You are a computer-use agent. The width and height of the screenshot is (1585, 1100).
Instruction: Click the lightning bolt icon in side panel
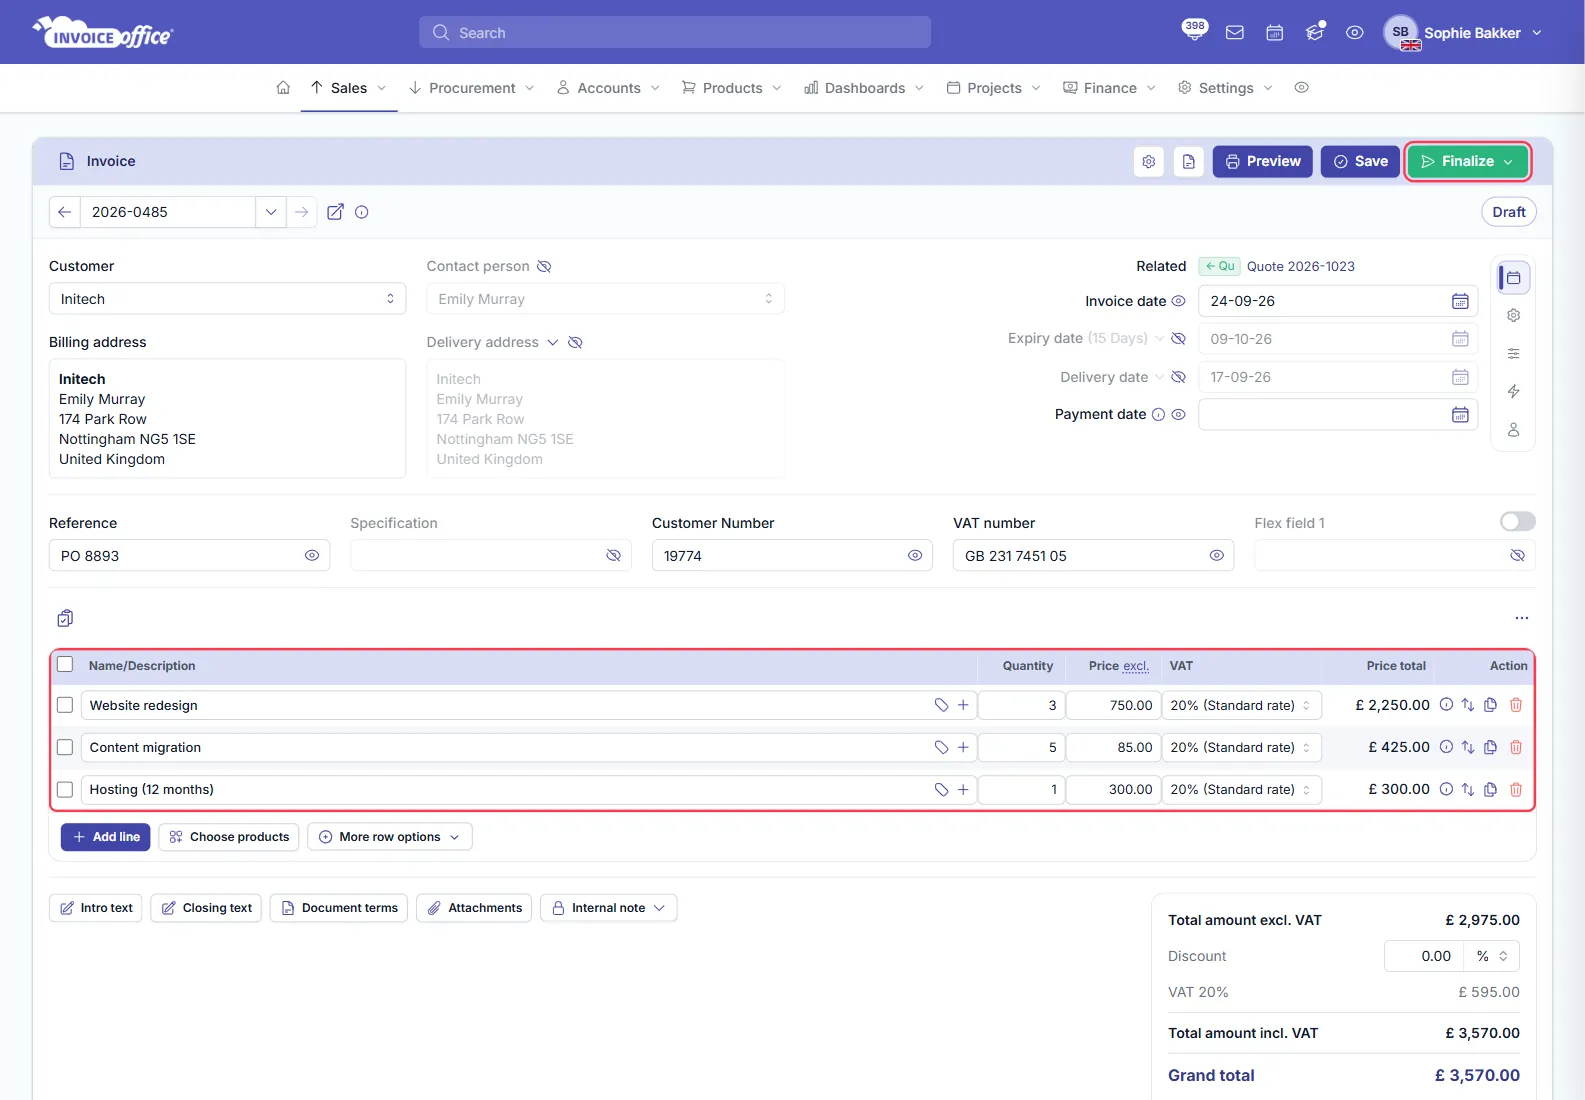point(1514,391)
